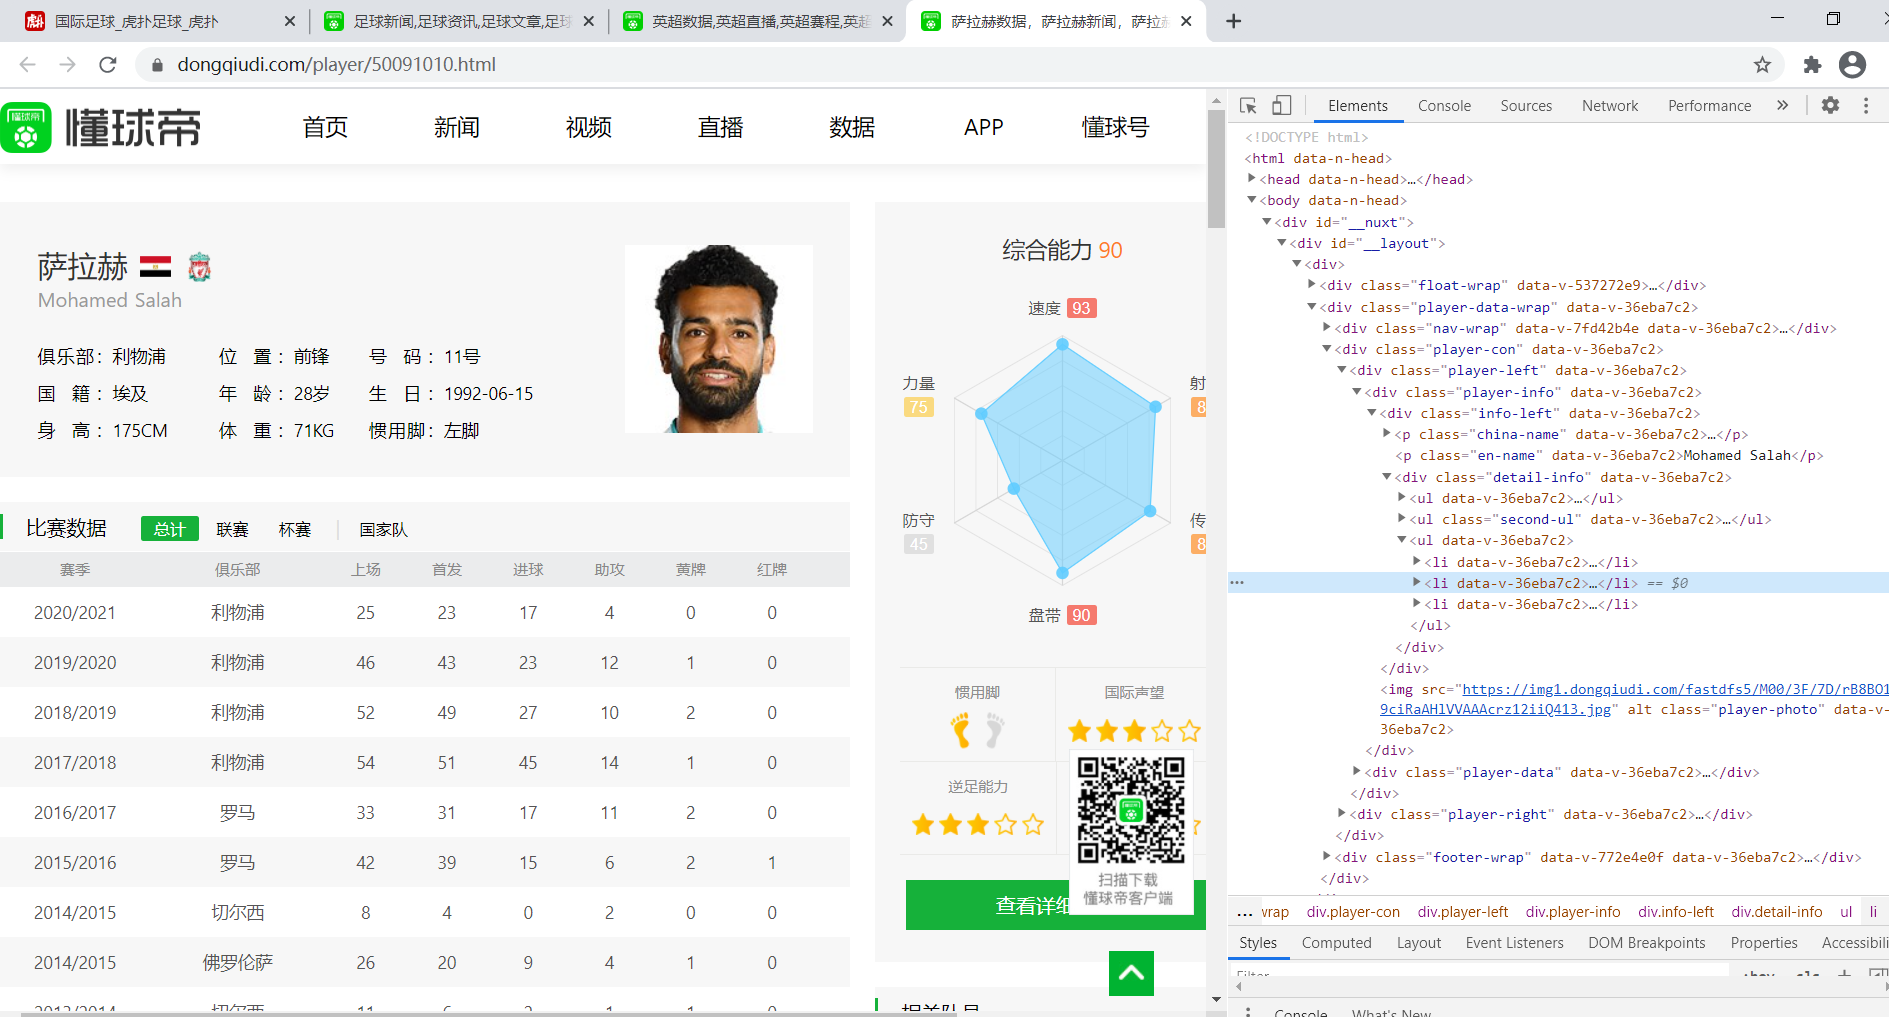The image size is (1889, 1017).
Task: Show more DevTools tabs chevron
Action: pyautogui.click(x=1782, y=105)
